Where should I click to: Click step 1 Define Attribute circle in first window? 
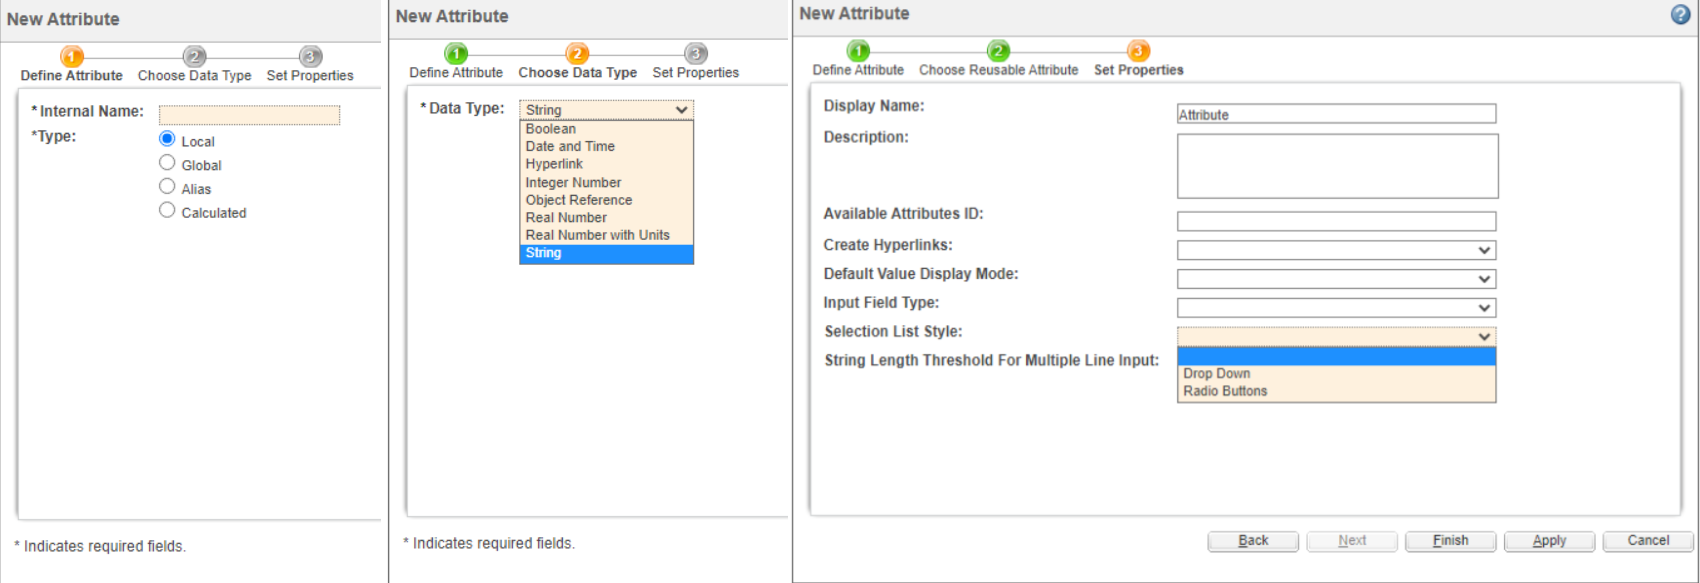click(x=72, y=57)
